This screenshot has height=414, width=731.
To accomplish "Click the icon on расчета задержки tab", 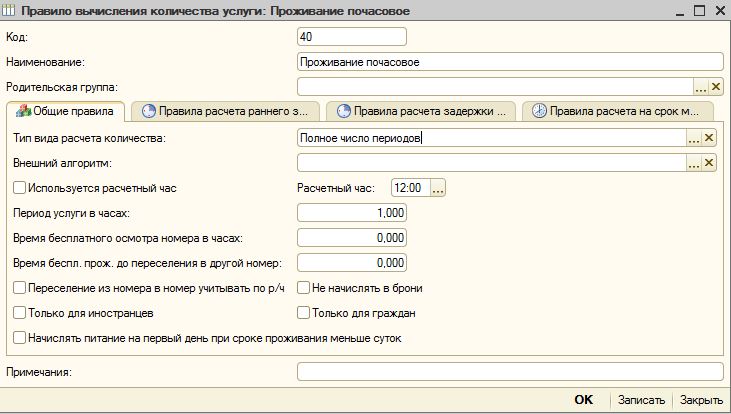I will [x=344, y=111].
